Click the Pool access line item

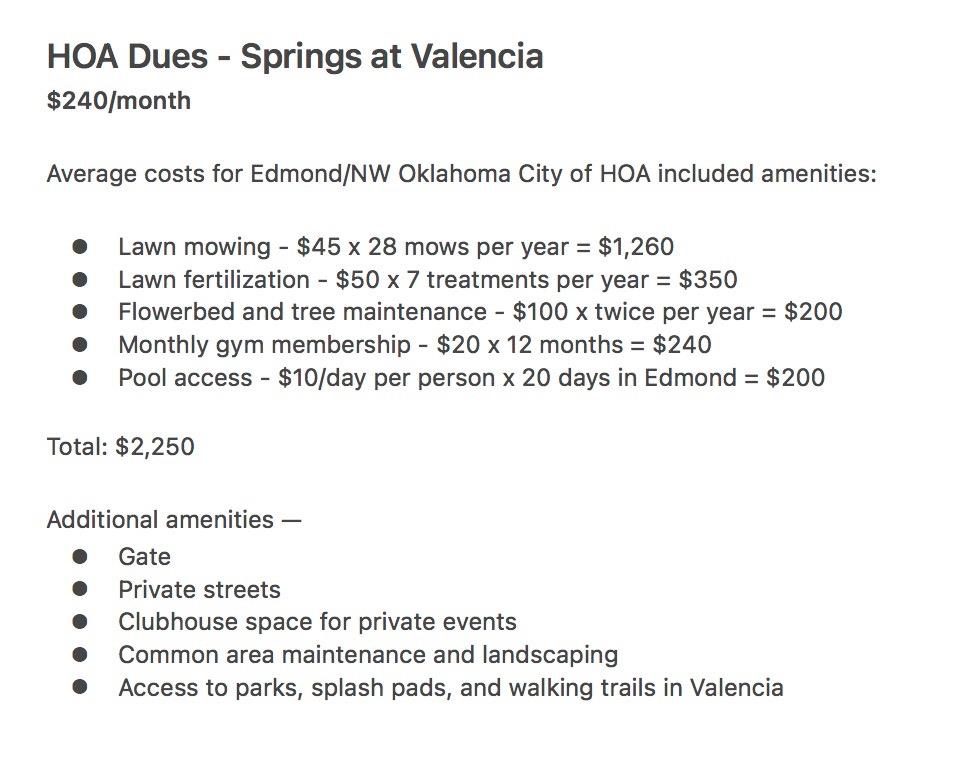pos(472,377)
